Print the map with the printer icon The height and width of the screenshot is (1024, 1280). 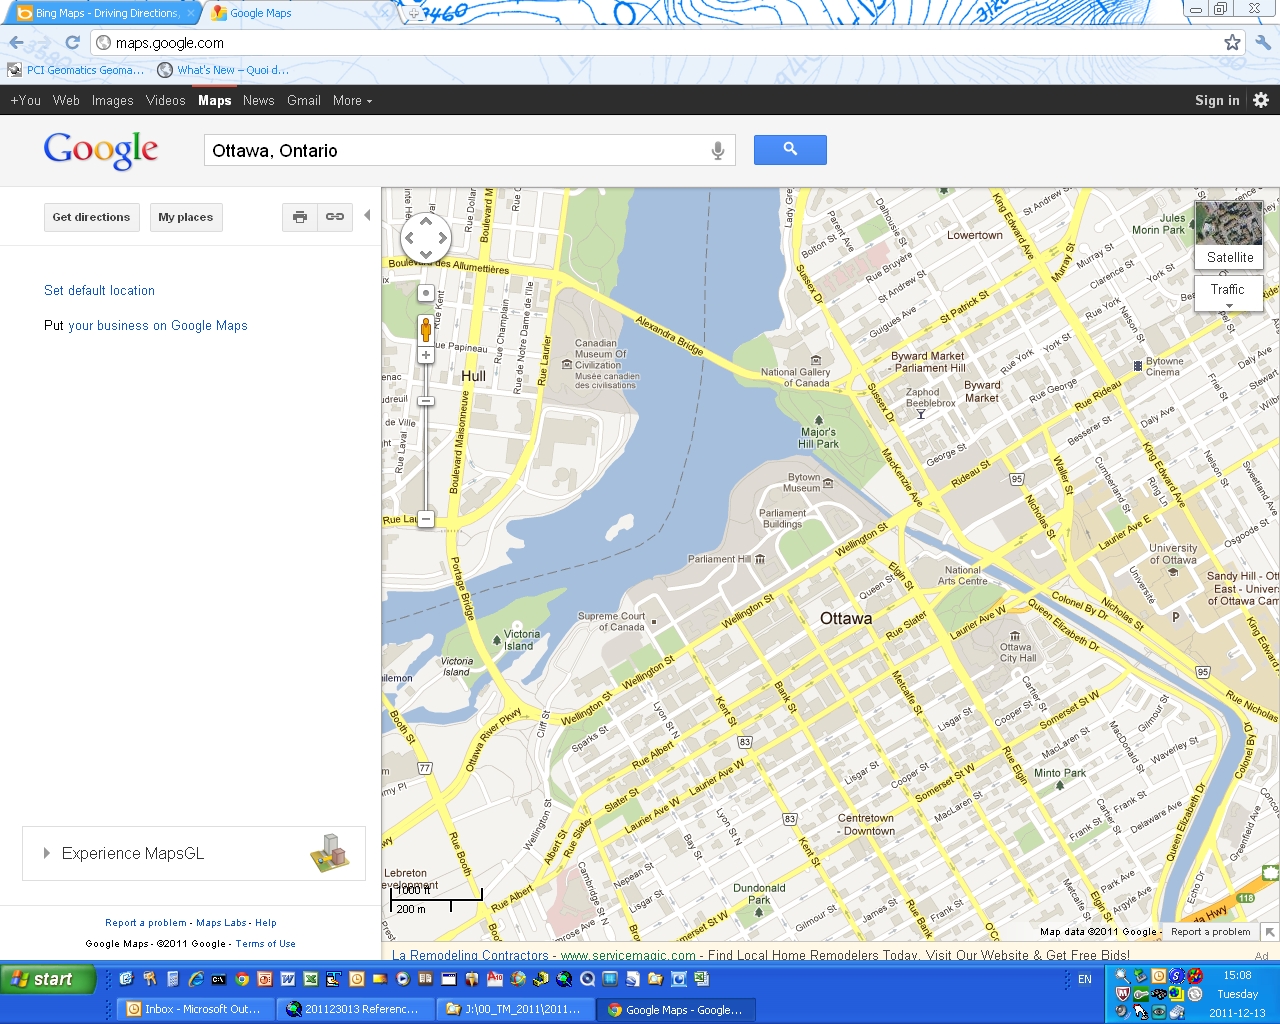coord(300,217)
